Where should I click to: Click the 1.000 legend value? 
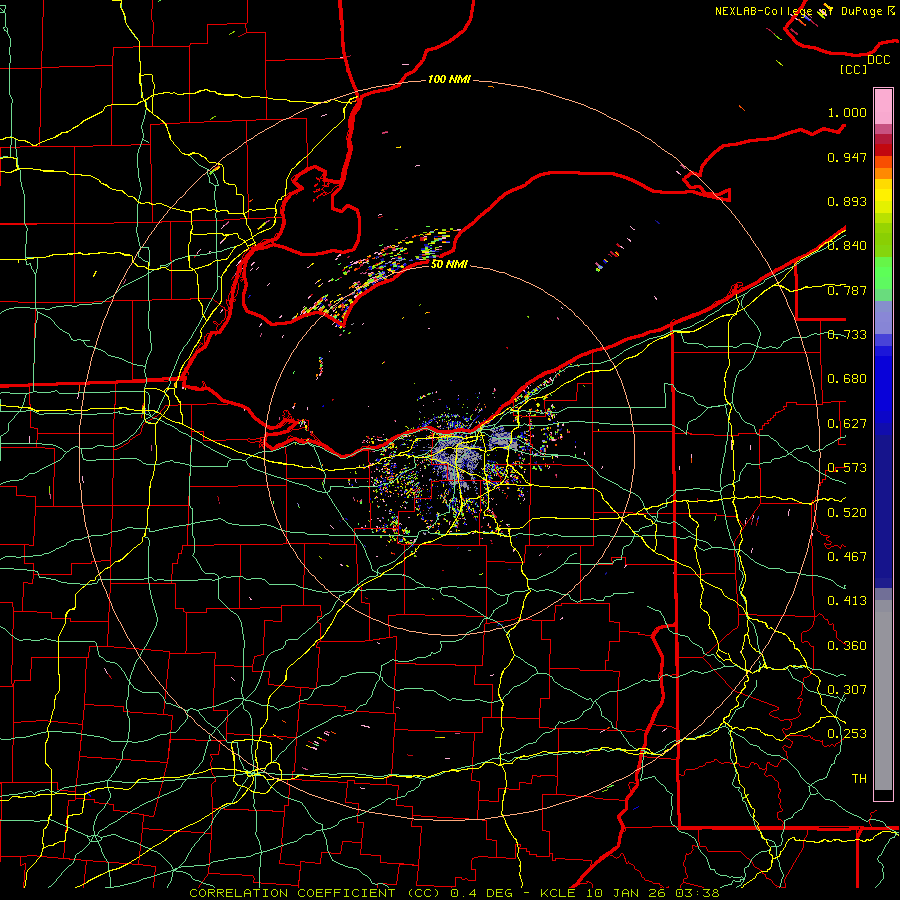click(x=847, y=112)
